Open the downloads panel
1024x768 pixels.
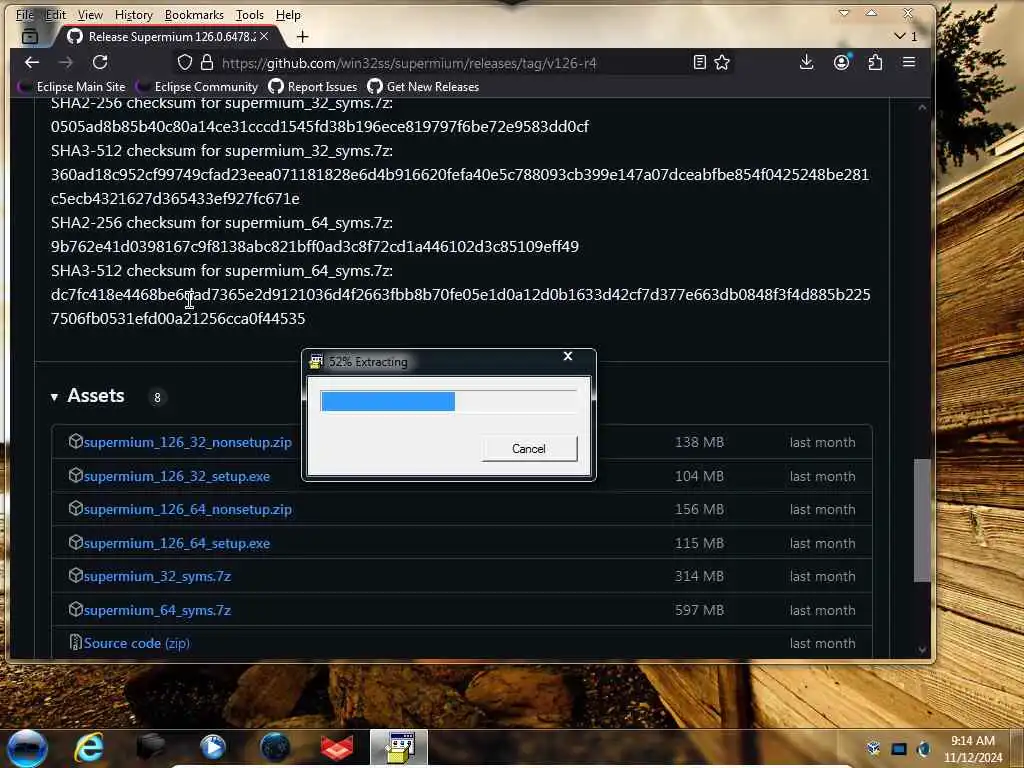(807, 63)
